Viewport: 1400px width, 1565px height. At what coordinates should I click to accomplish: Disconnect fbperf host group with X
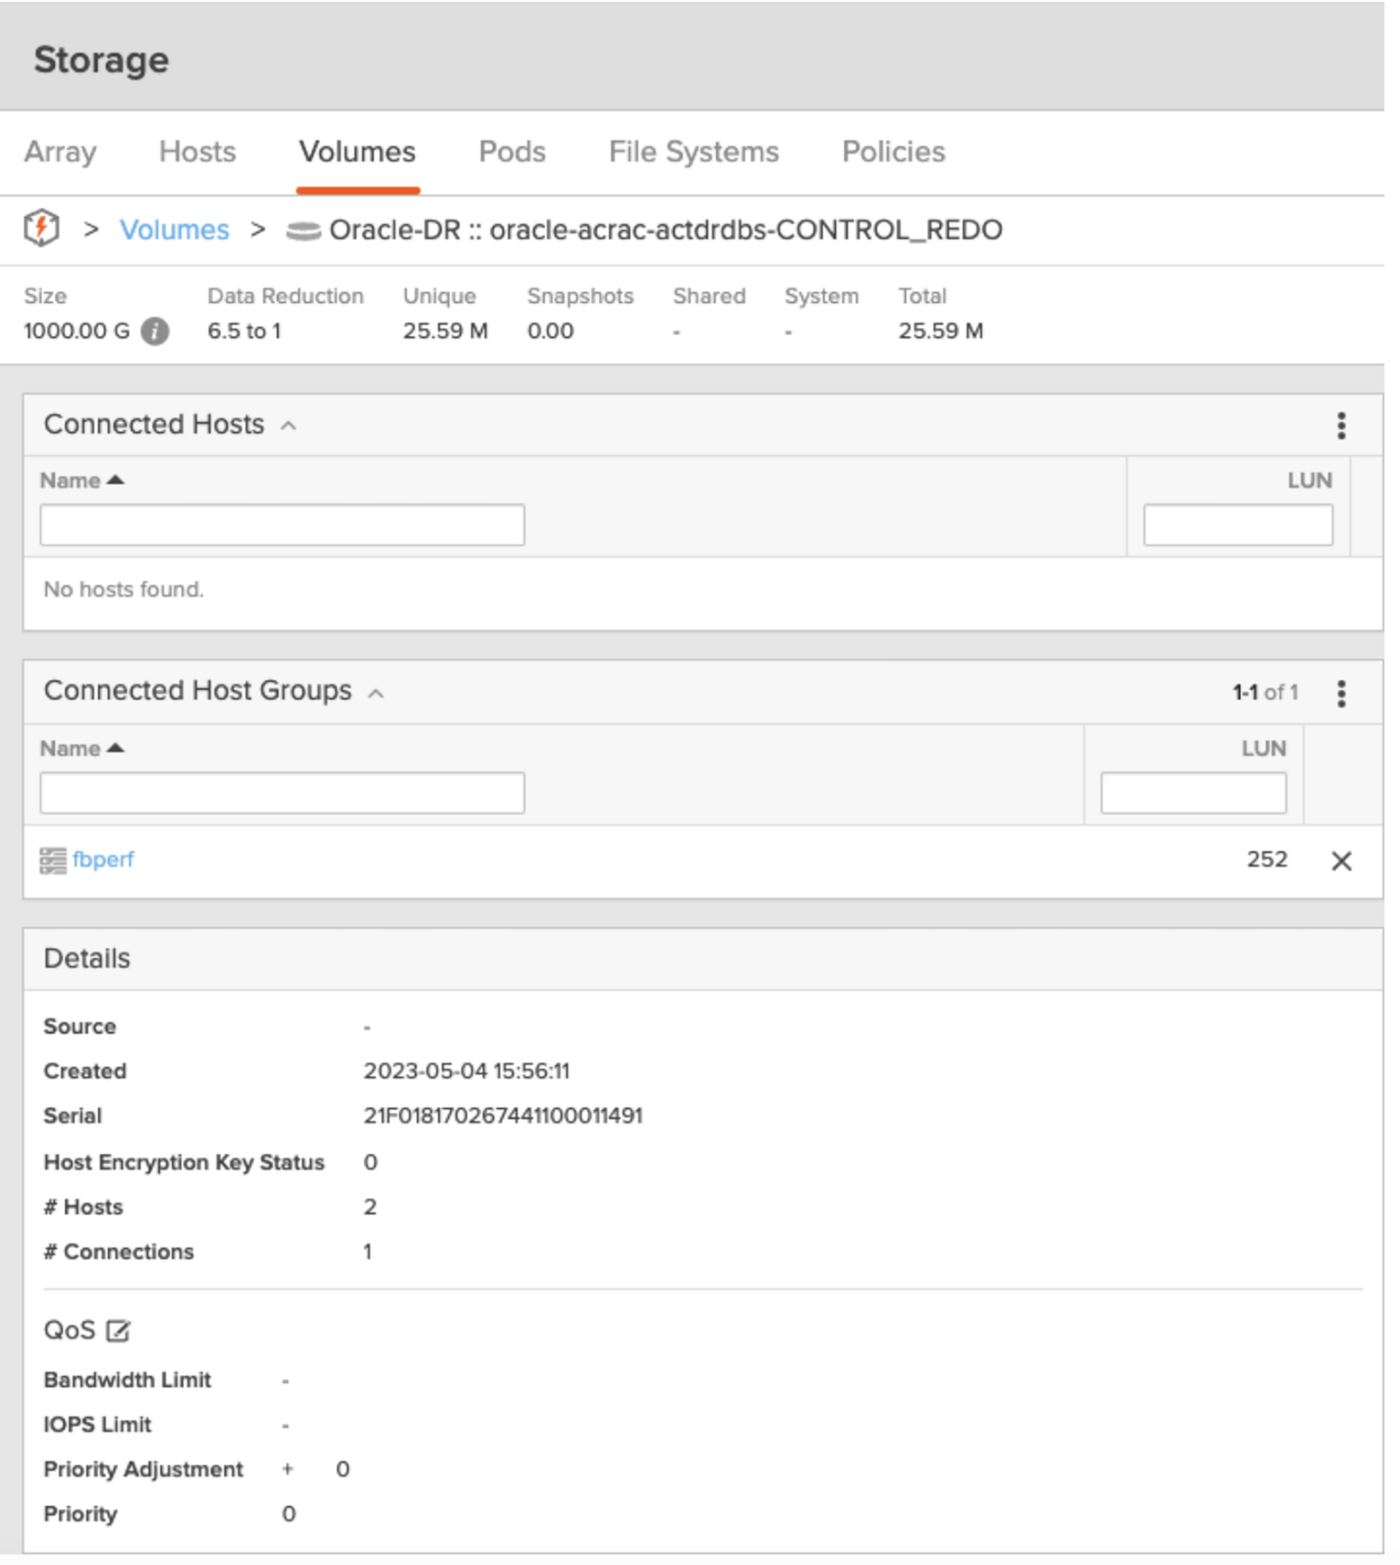(x=1341, y=861)
